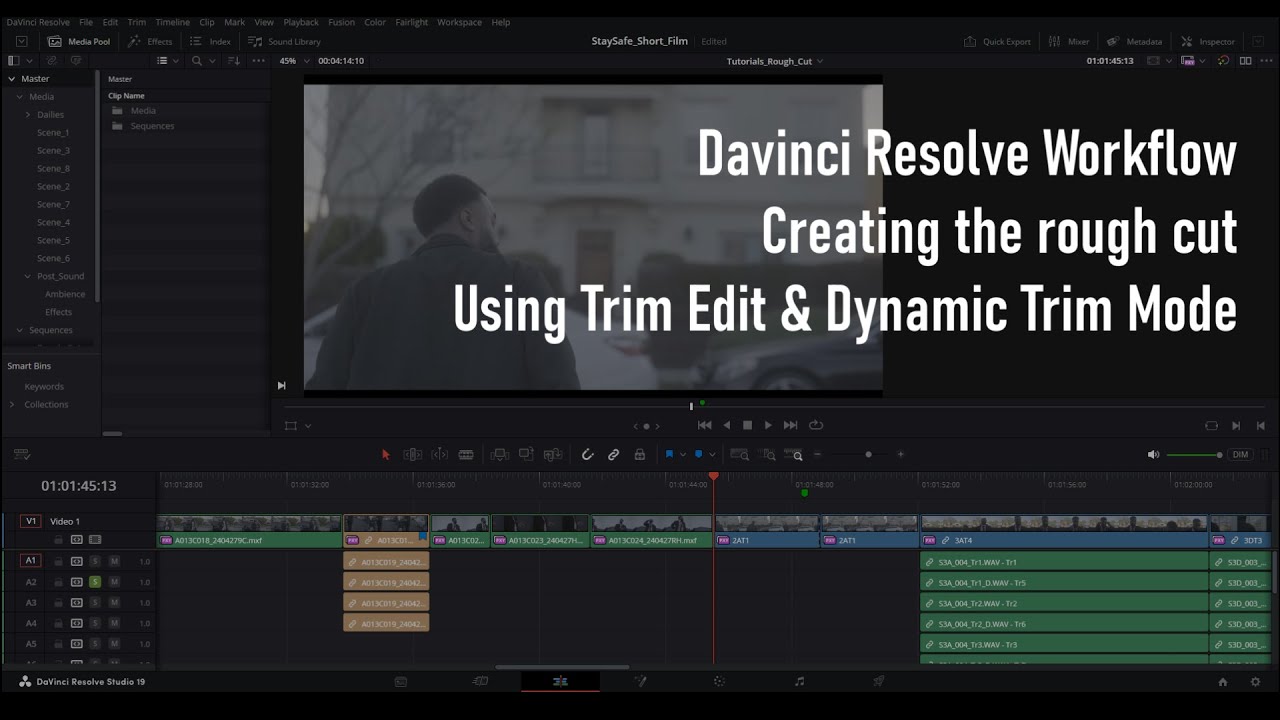
Task: Click the timeline zoom-out minus button
Action: (x=818, y=454)
